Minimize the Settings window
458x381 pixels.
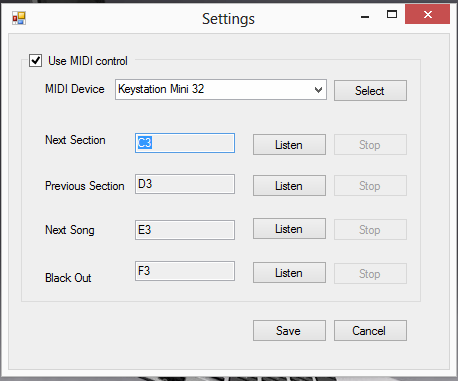tap(365, 15)
